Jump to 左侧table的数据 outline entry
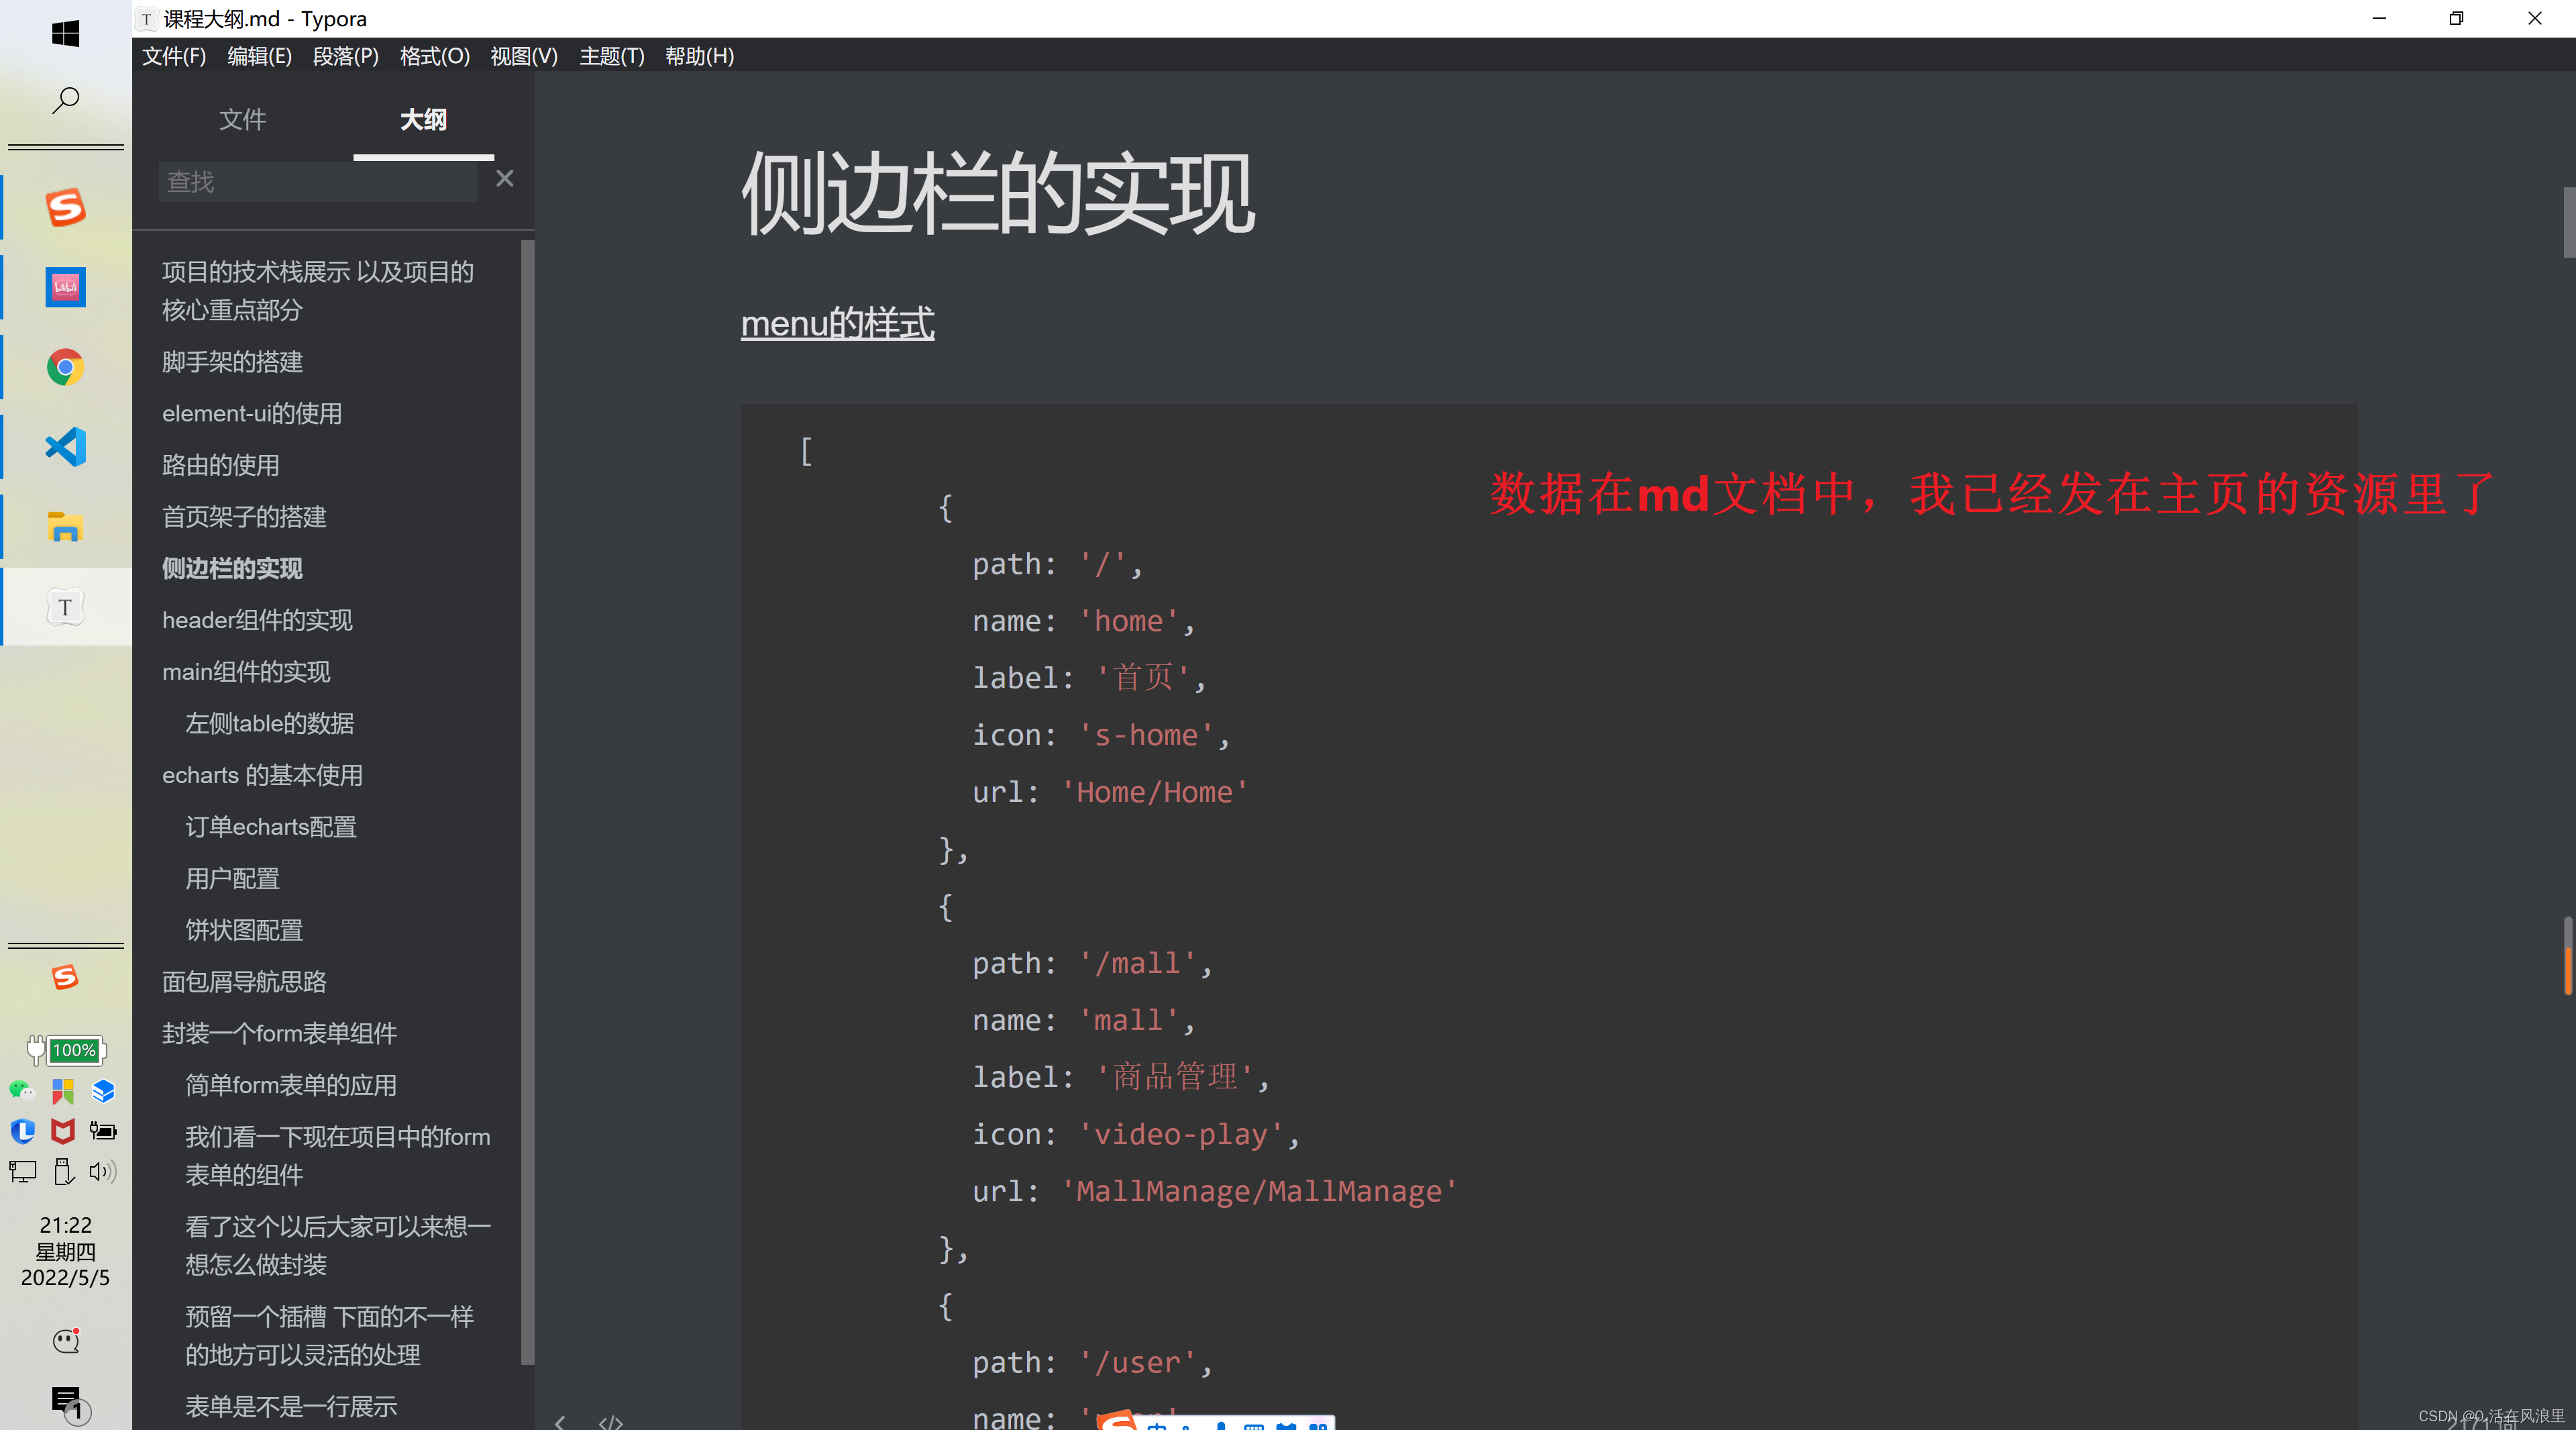Image resolution: width=2576 pixels, height=1430 pixels. pos(270,723)
